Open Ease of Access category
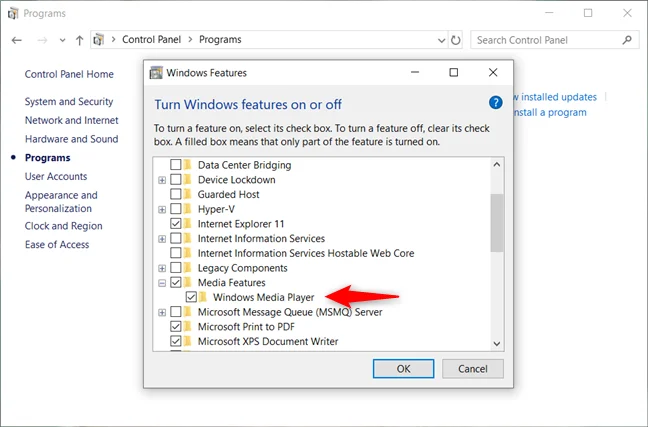 tap(57, 244)
